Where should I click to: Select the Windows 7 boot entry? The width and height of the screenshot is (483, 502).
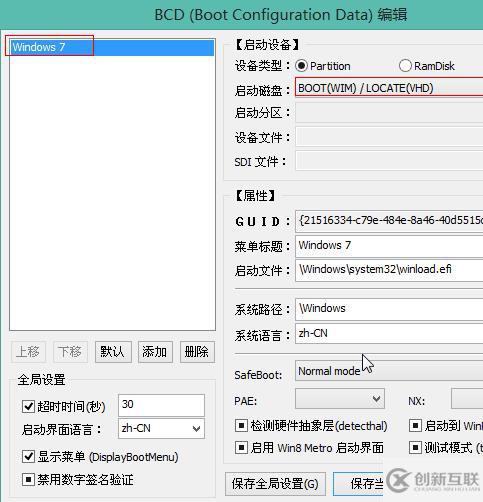coord(112,47)
